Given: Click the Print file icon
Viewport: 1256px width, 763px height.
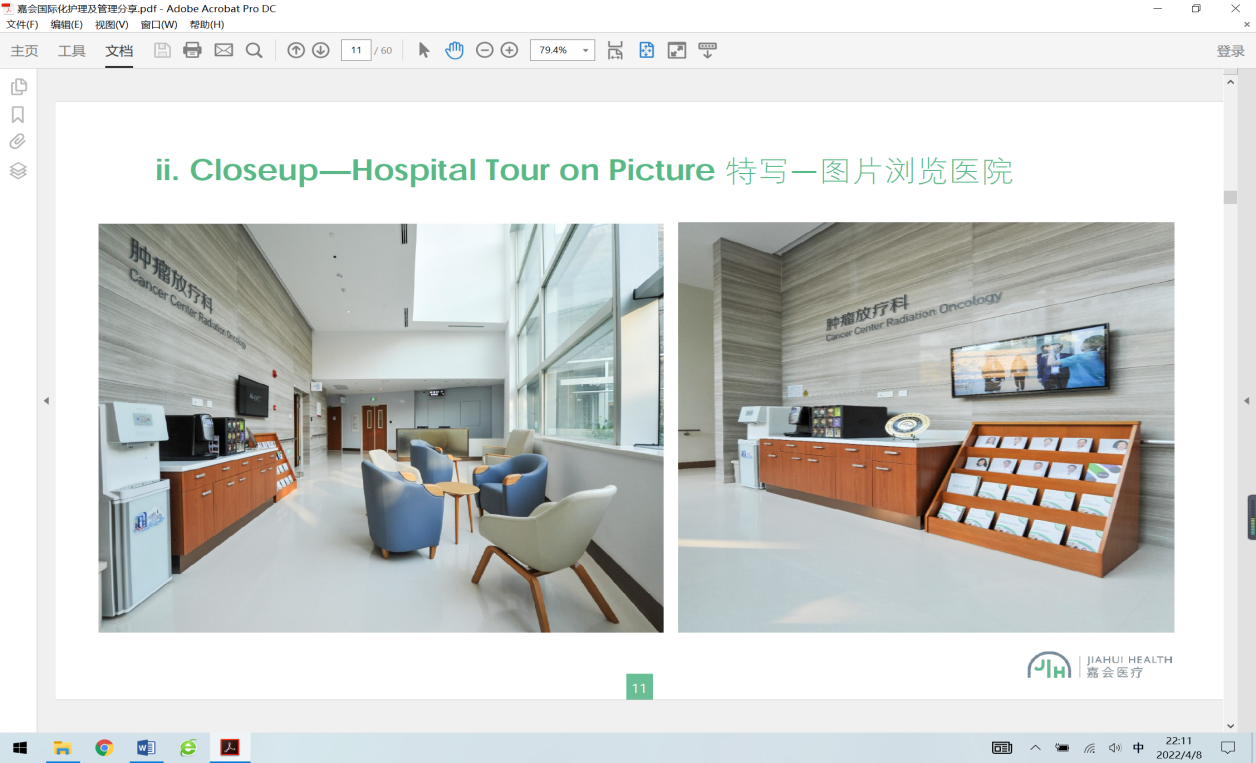Looking at the screenshot, I should coord(193,50).
